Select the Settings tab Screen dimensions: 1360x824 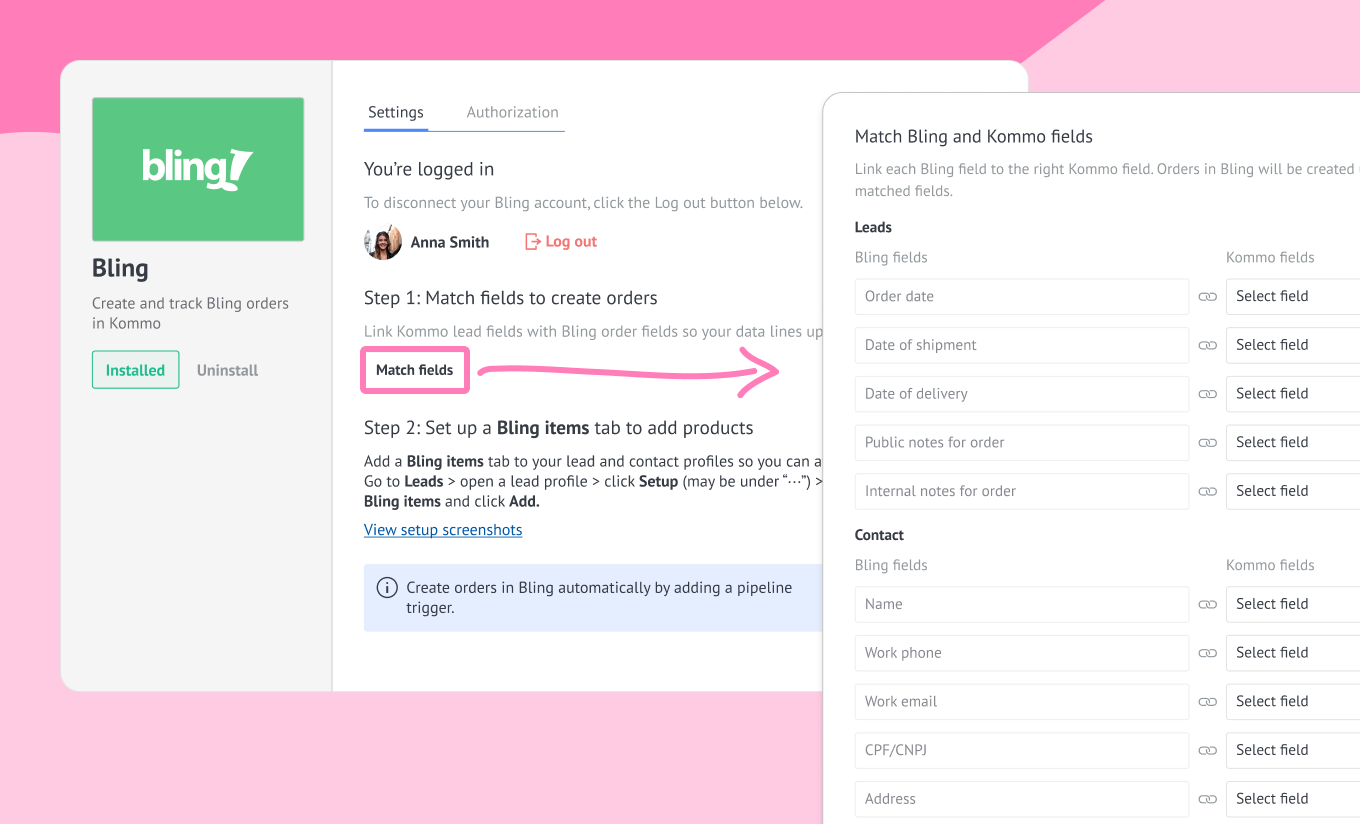(x=396, y=113)
